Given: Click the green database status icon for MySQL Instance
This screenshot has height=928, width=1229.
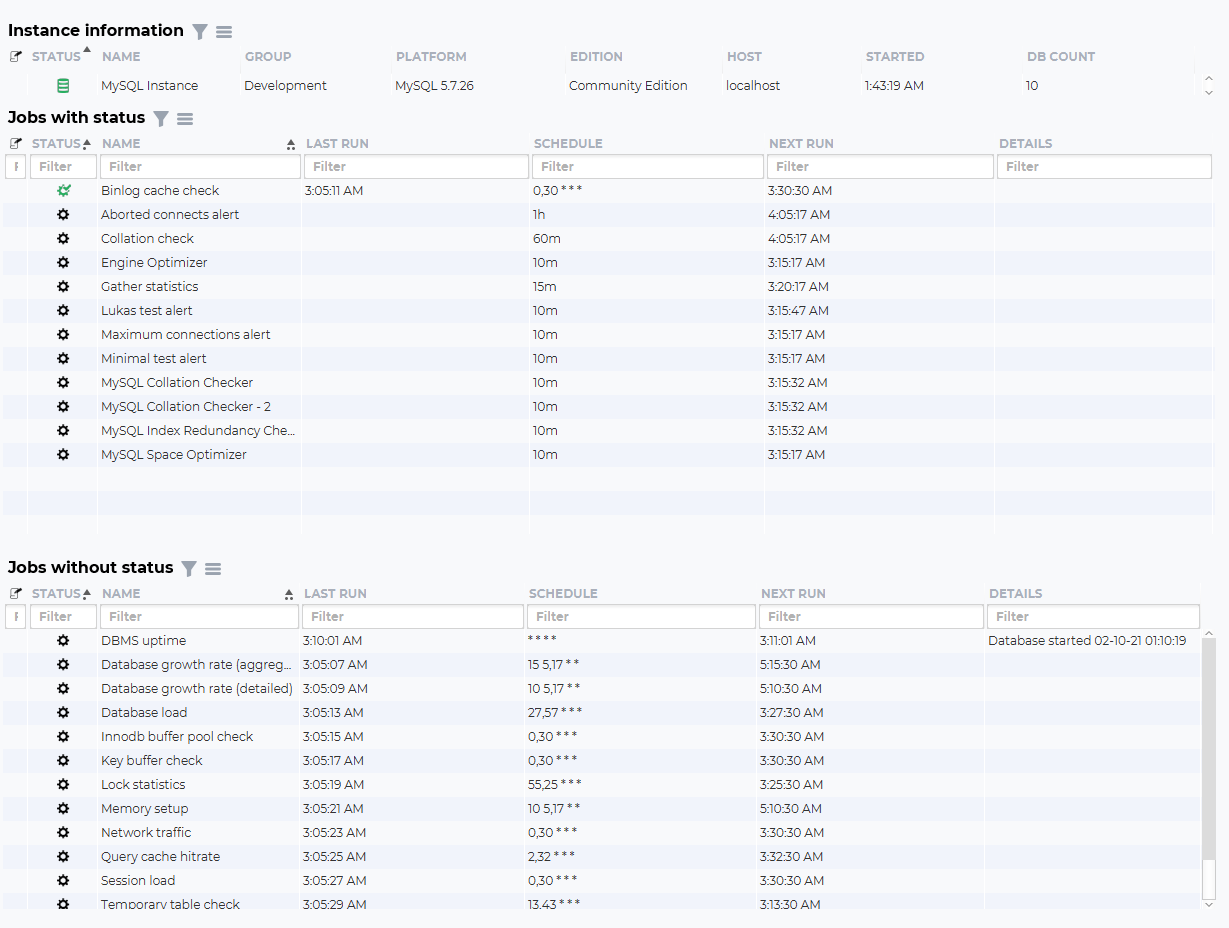Looking at the screenshot, I should (x=63, y=86).
